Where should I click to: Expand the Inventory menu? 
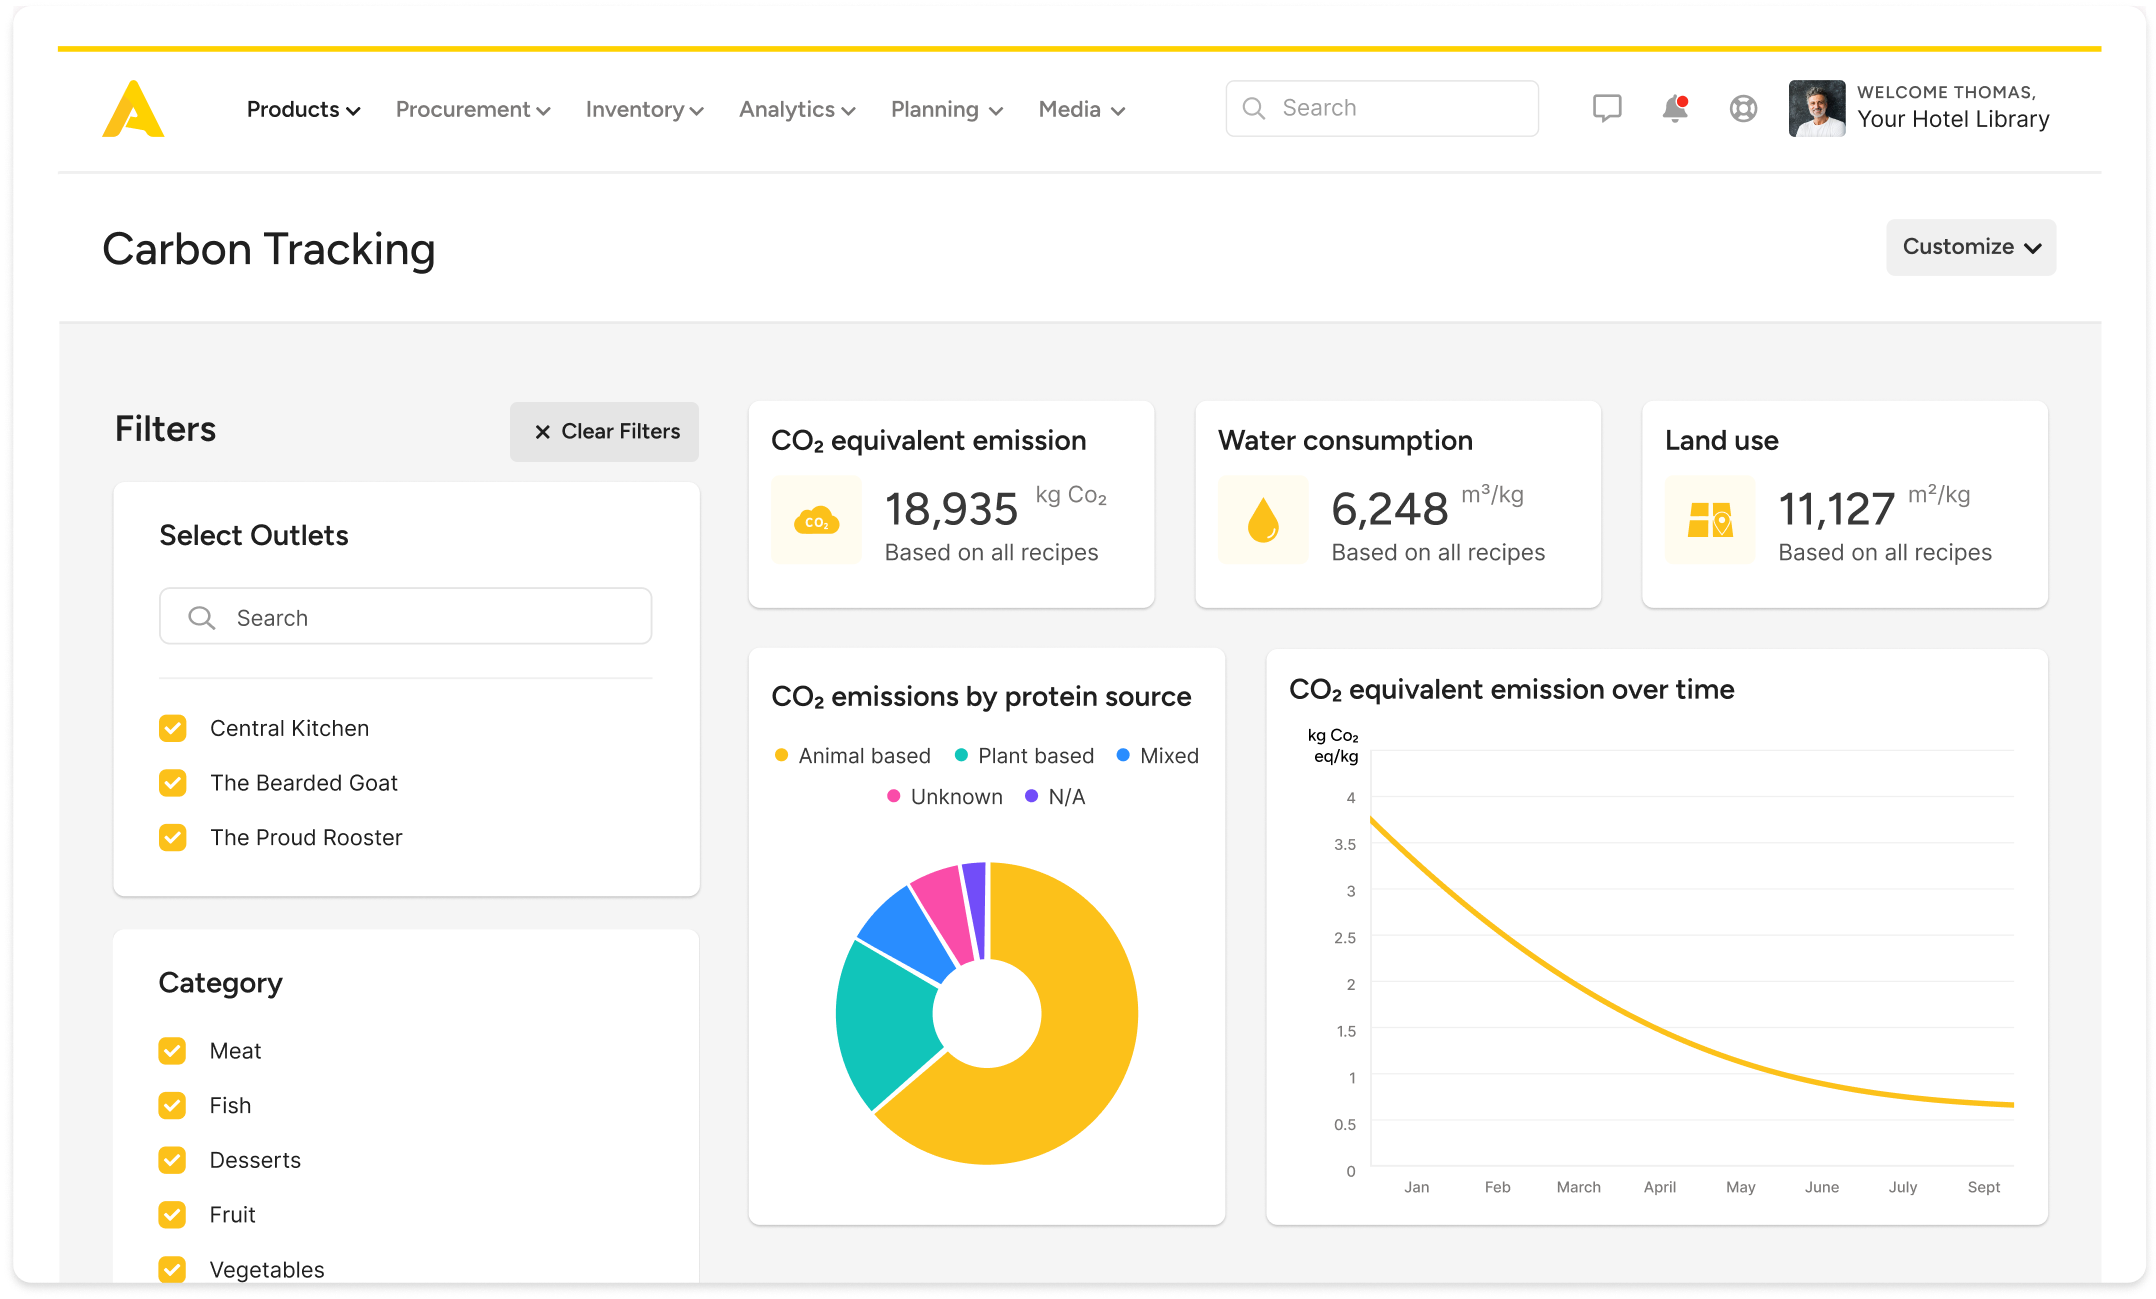click(x=645, y=109)
